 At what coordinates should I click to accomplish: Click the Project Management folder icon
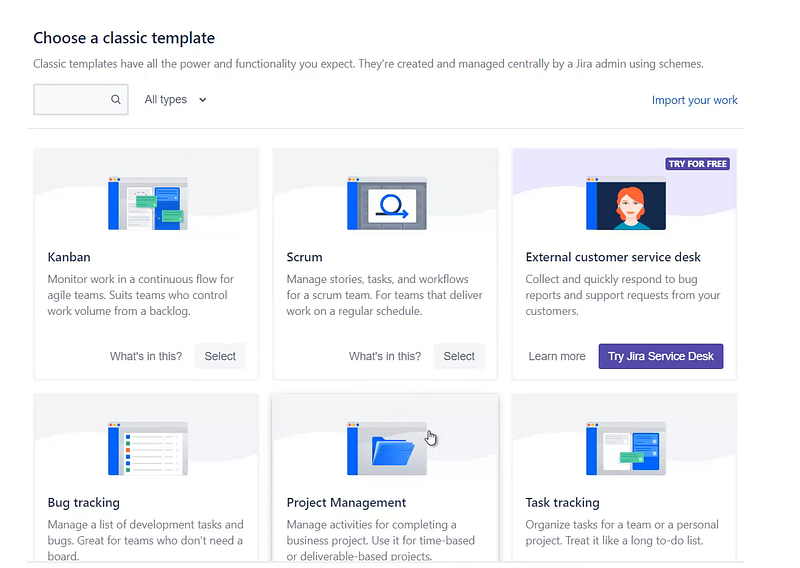[386, 448]
